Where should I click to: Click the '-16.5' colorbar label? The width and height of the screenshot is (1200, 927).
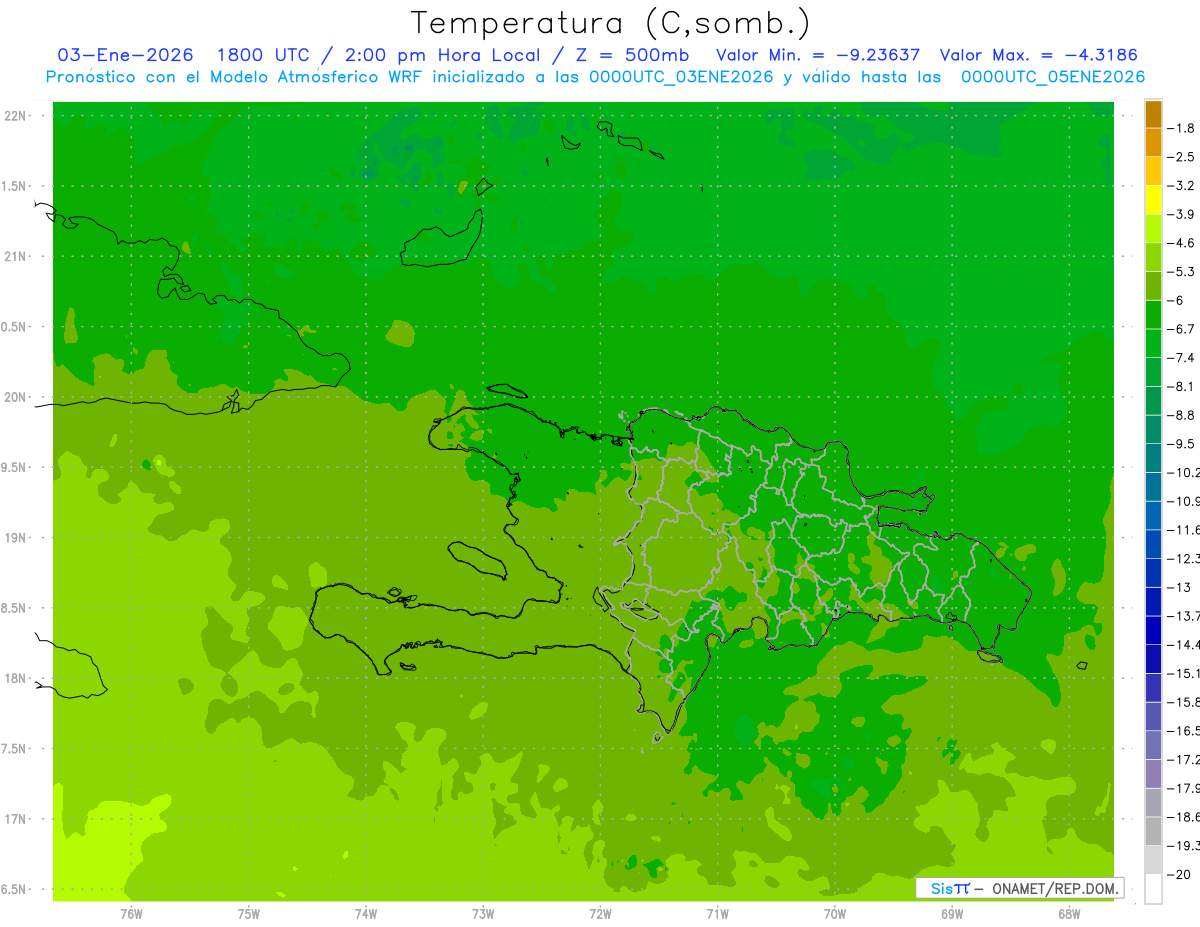pos(1184,731)
